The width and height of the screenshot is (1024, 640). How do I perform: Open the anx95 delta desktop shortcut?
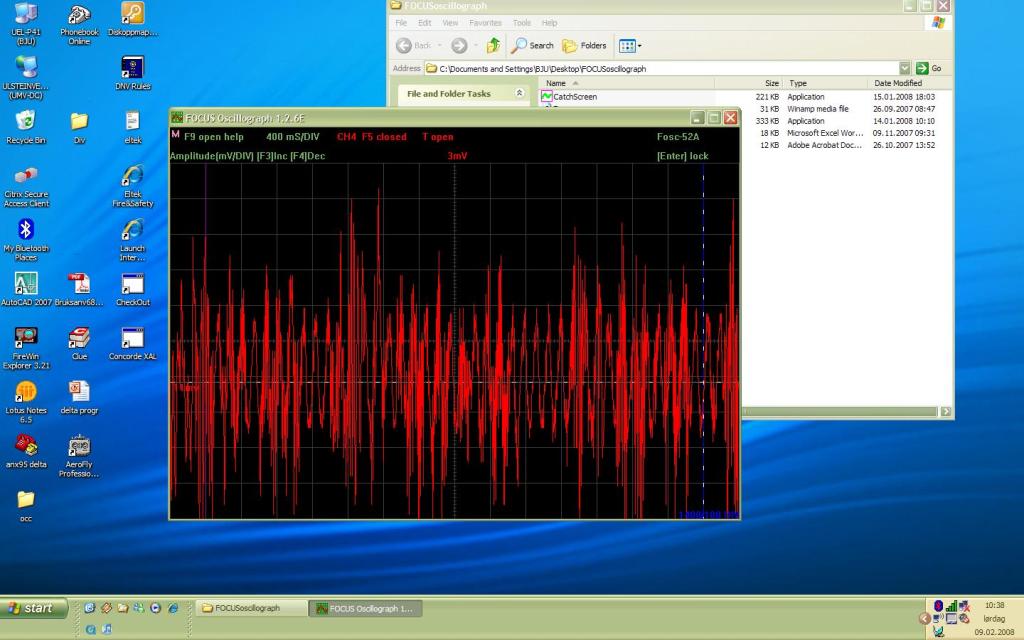pyautogui.click(x=26, y=451)
